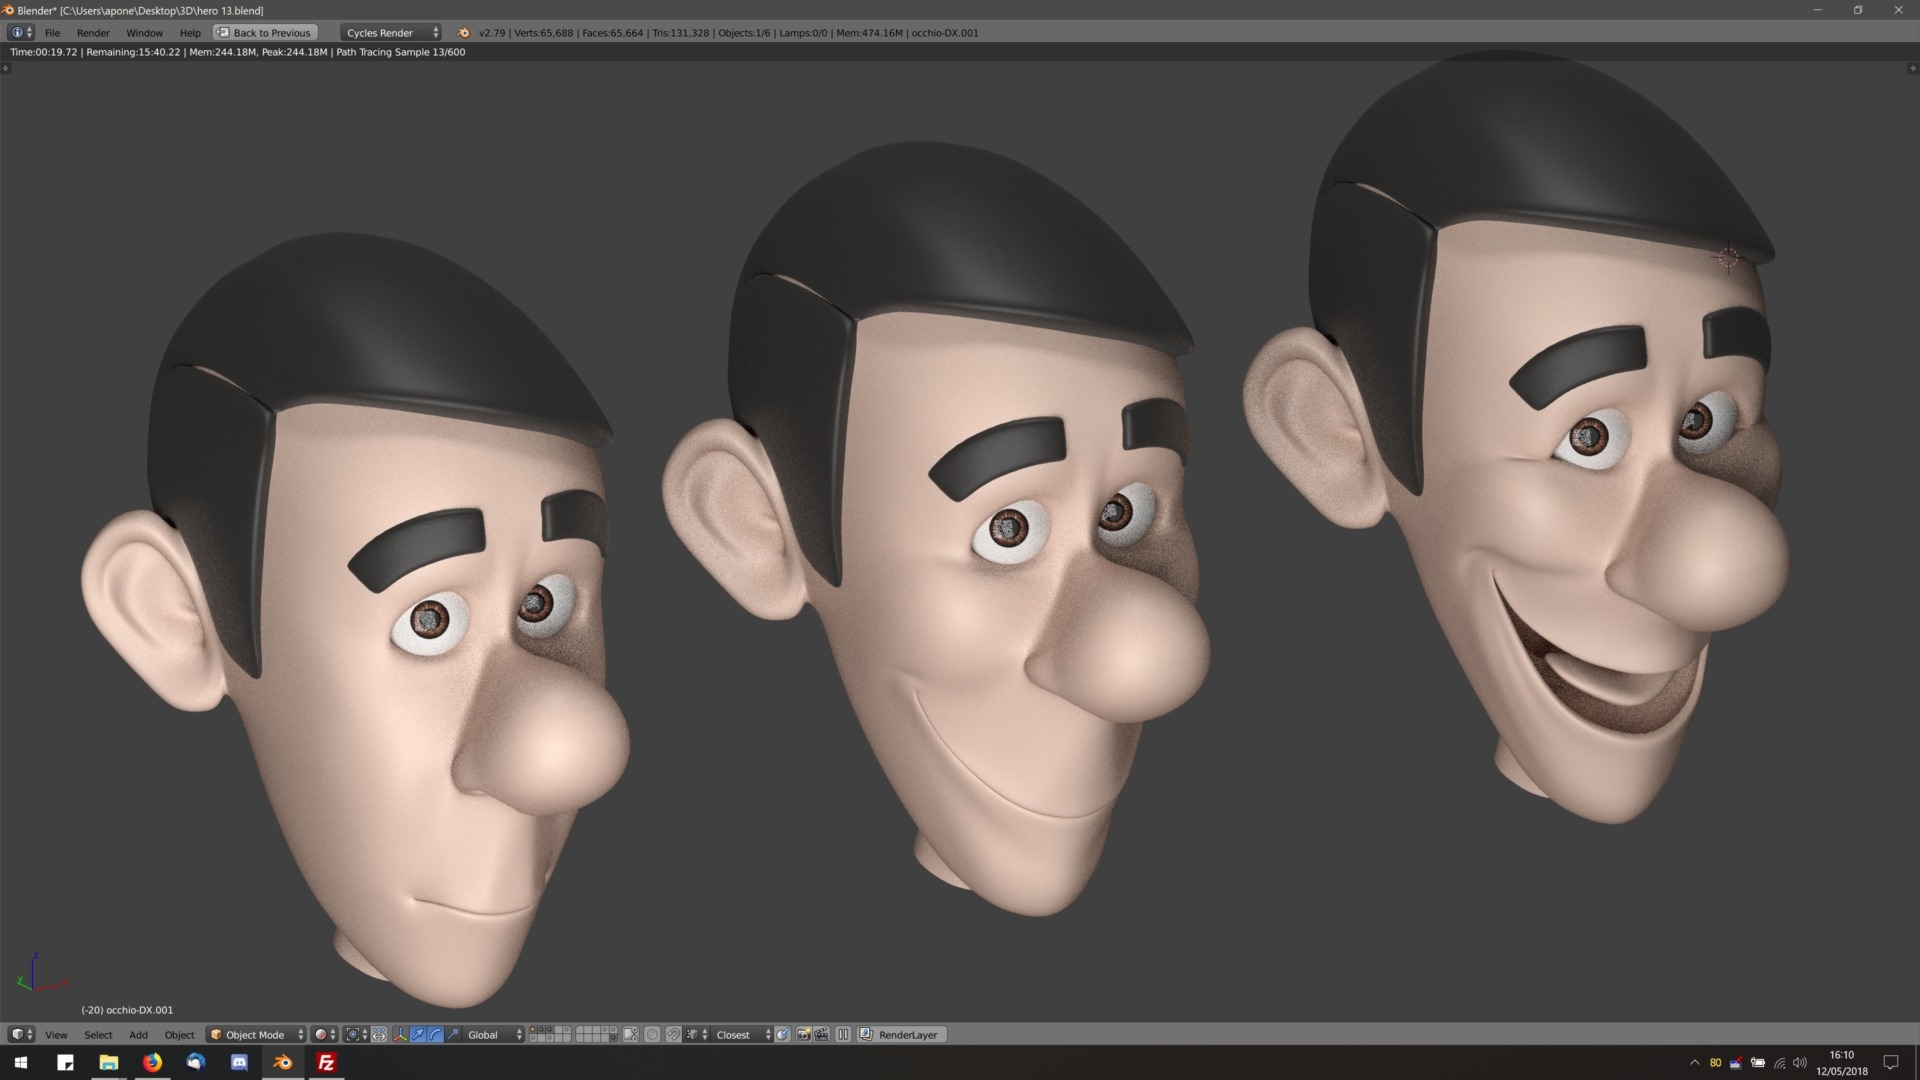Click the Back to Previous button
This screenshot has width=1920, height=1080.
click(265, 33)
